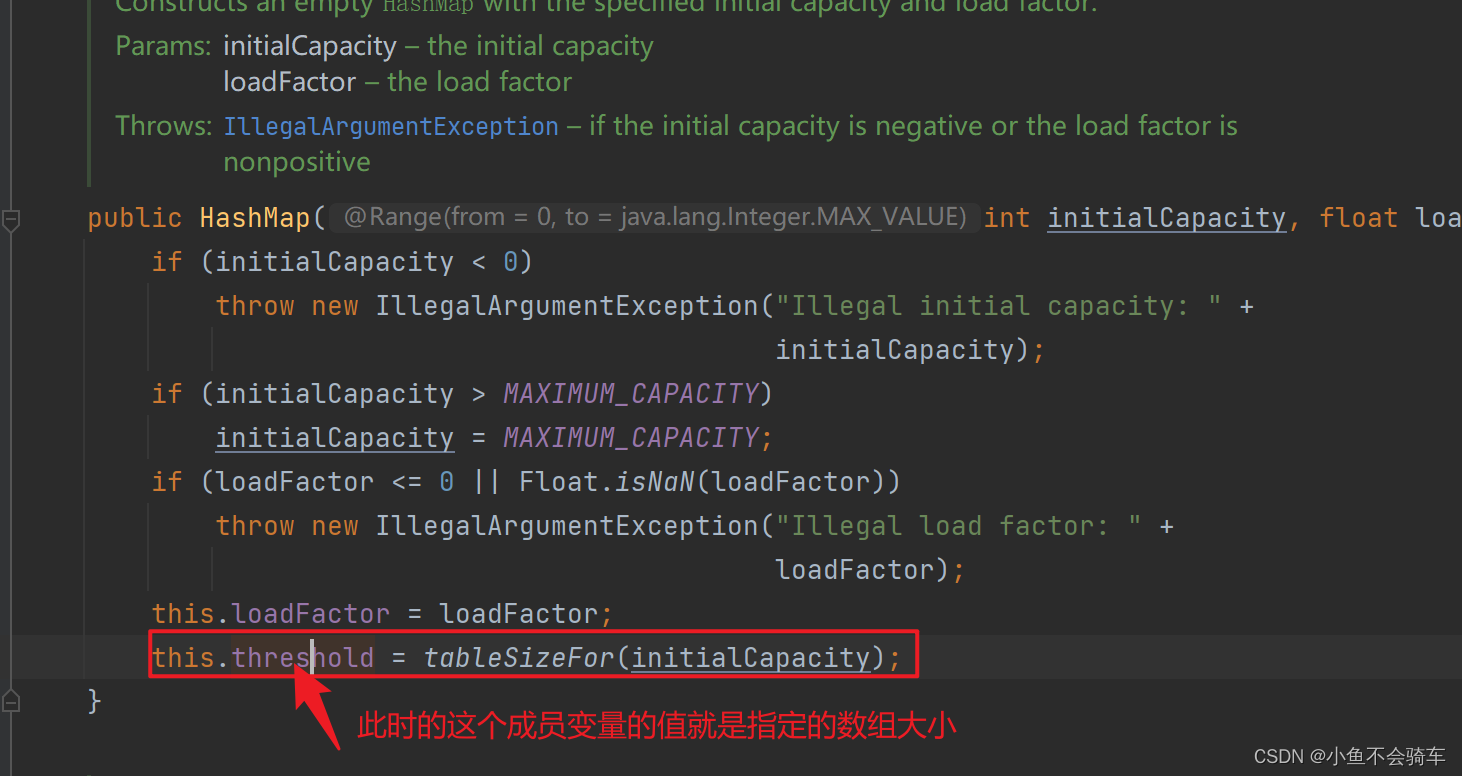Screen dimensions: 1462x776
Task: Click the threshold field name
Action: [303, 658]
